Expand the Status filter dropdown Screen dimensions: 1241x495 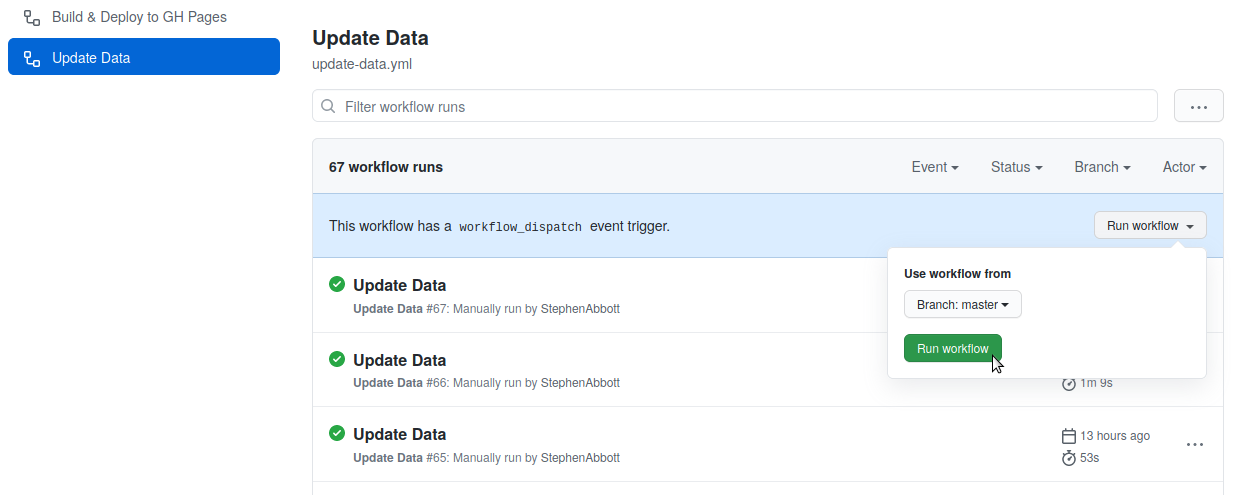tap(1016, 167)
